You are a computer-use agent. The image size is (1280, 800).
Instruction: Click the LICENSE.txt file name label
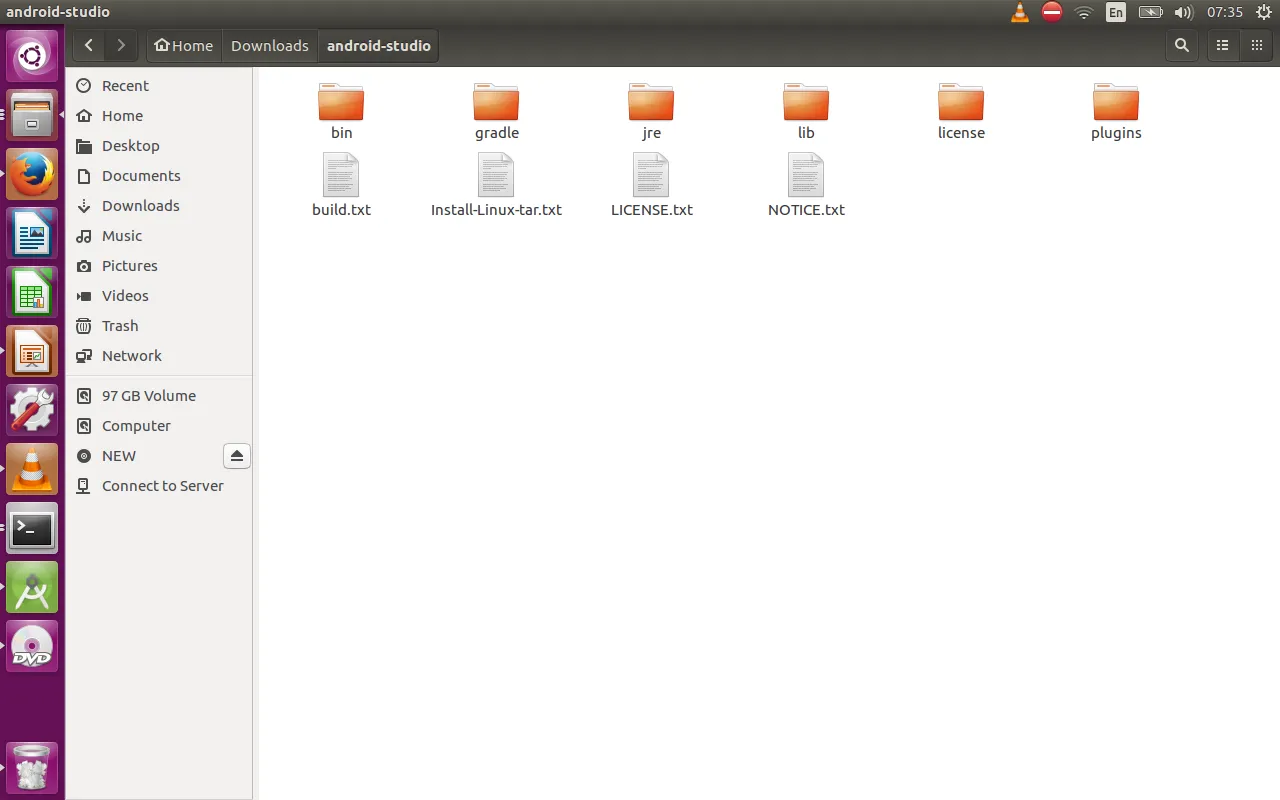pos(651,210)
